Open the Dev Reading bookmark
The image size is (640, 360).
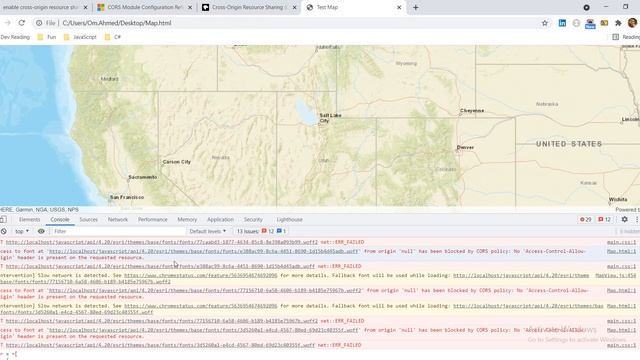(15, 37)
